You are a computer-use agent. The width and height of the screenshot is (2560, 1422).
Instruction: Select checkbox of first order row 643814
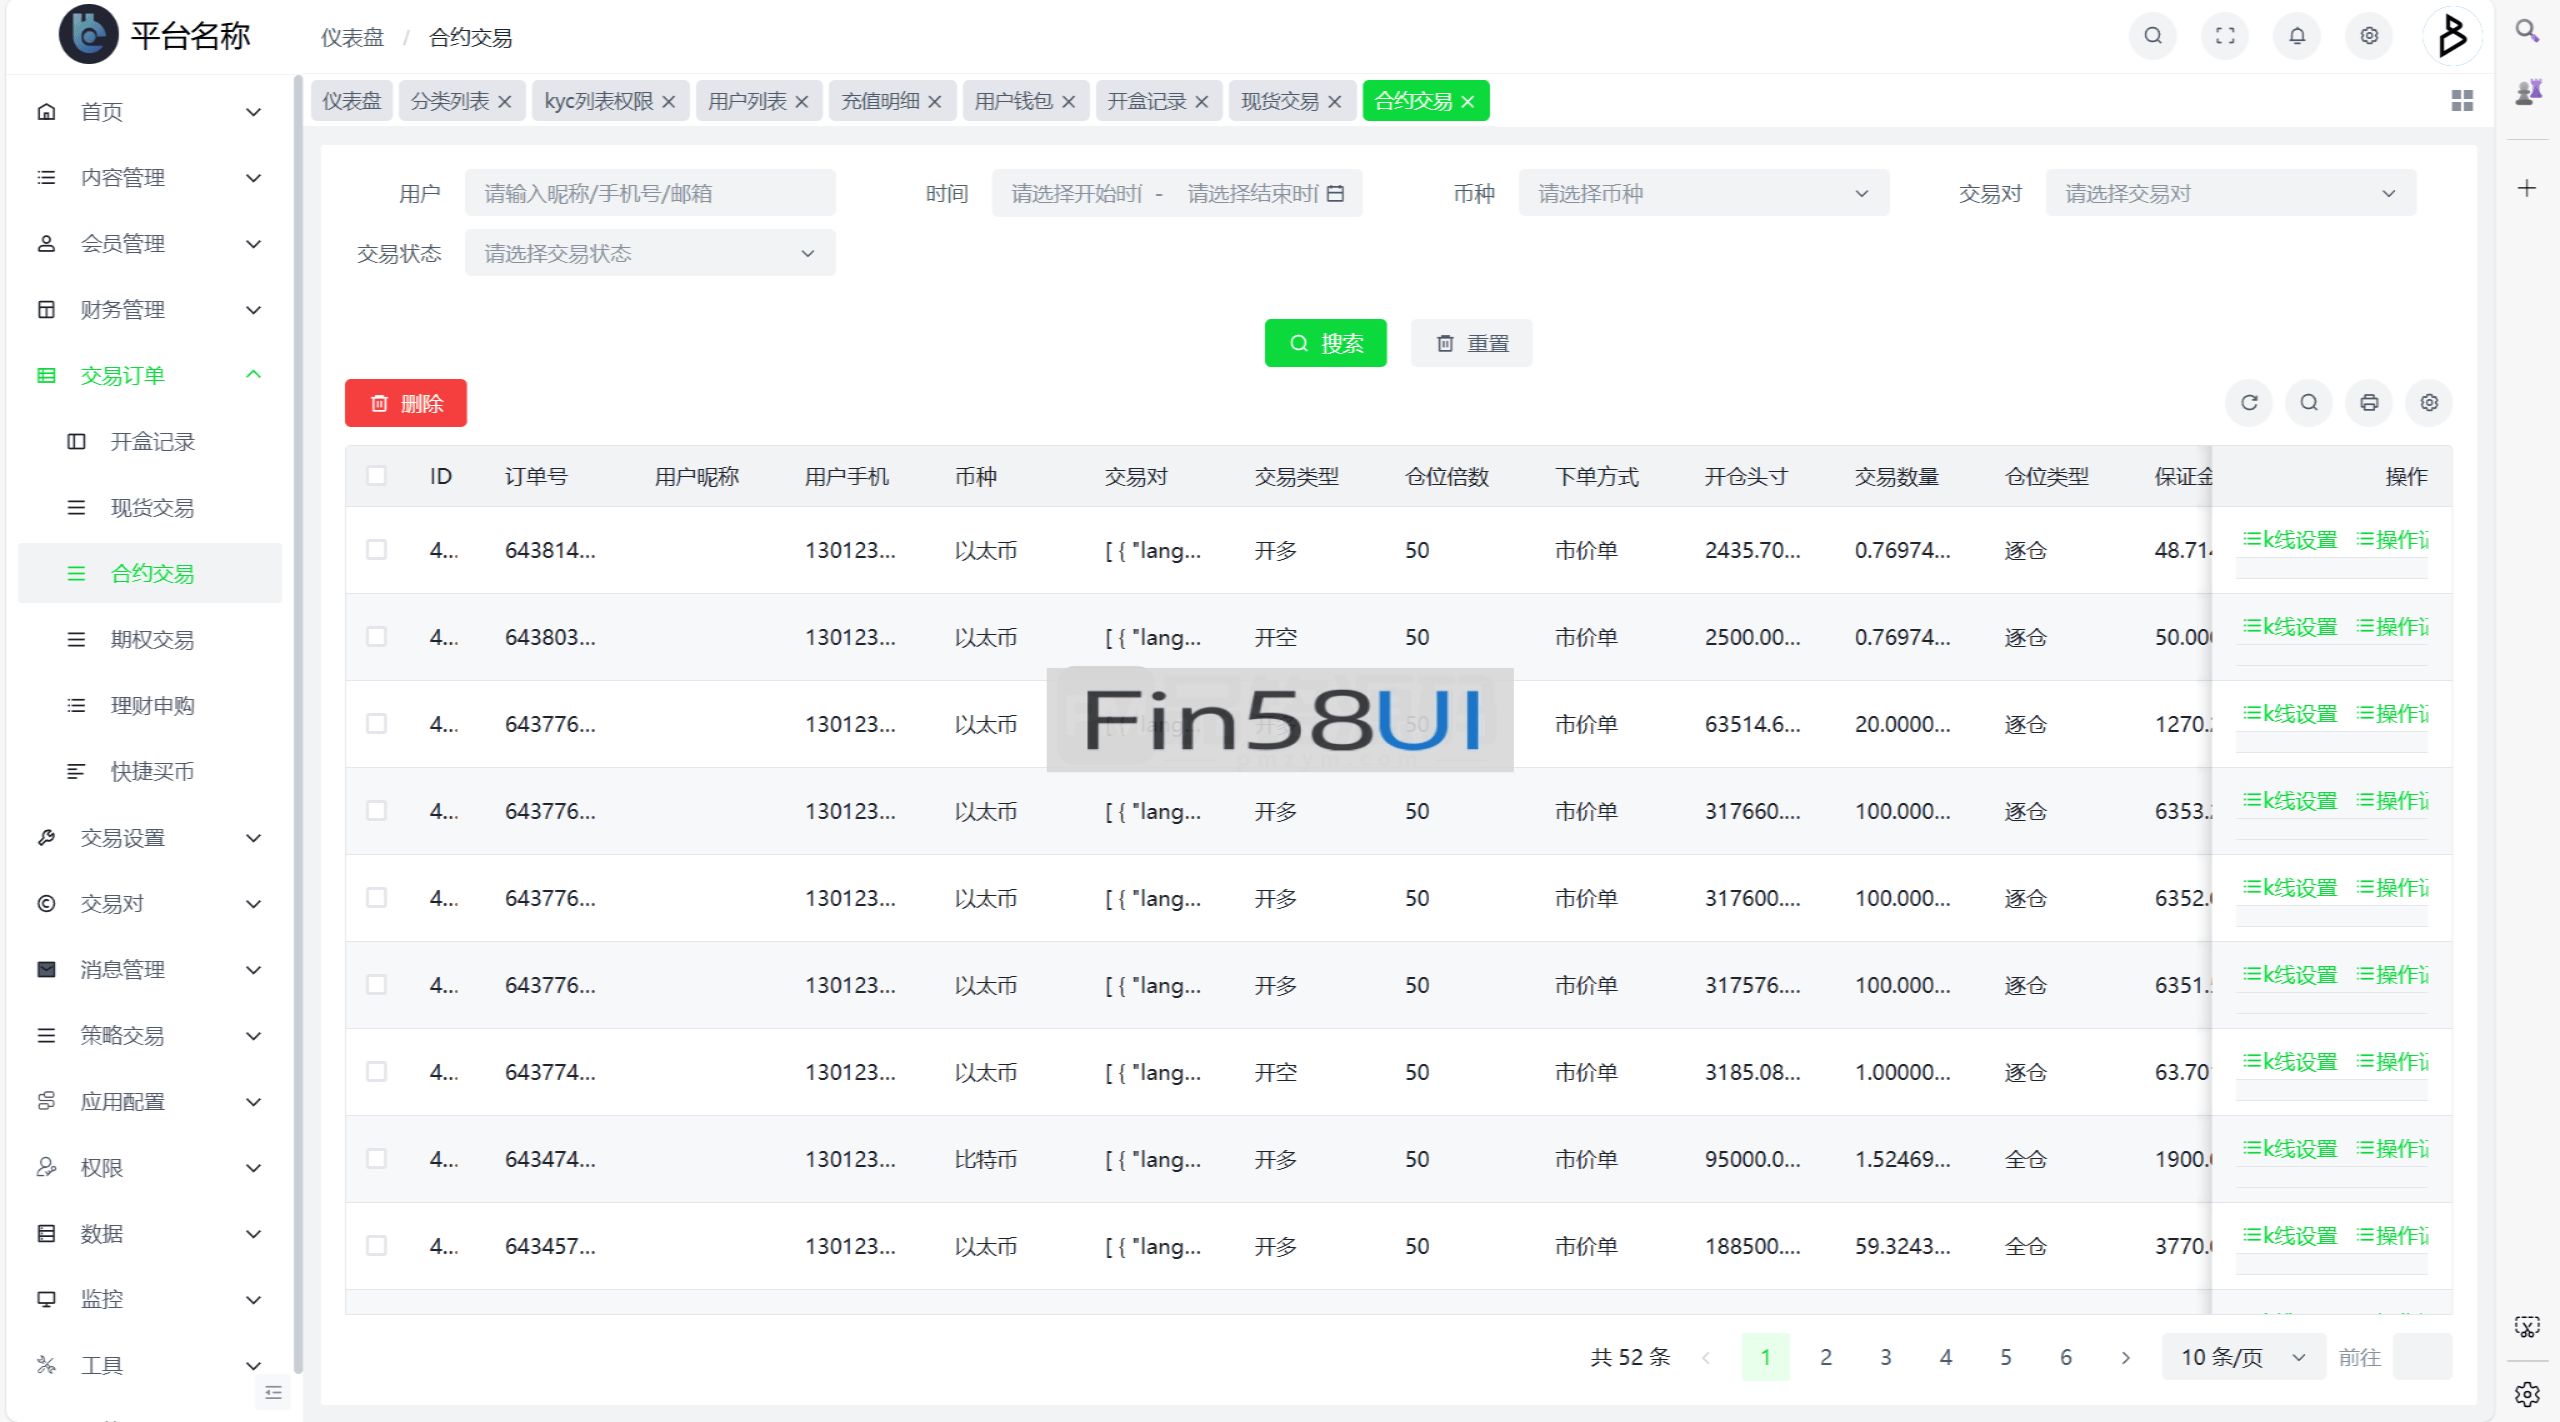click(x=376, y=550)
